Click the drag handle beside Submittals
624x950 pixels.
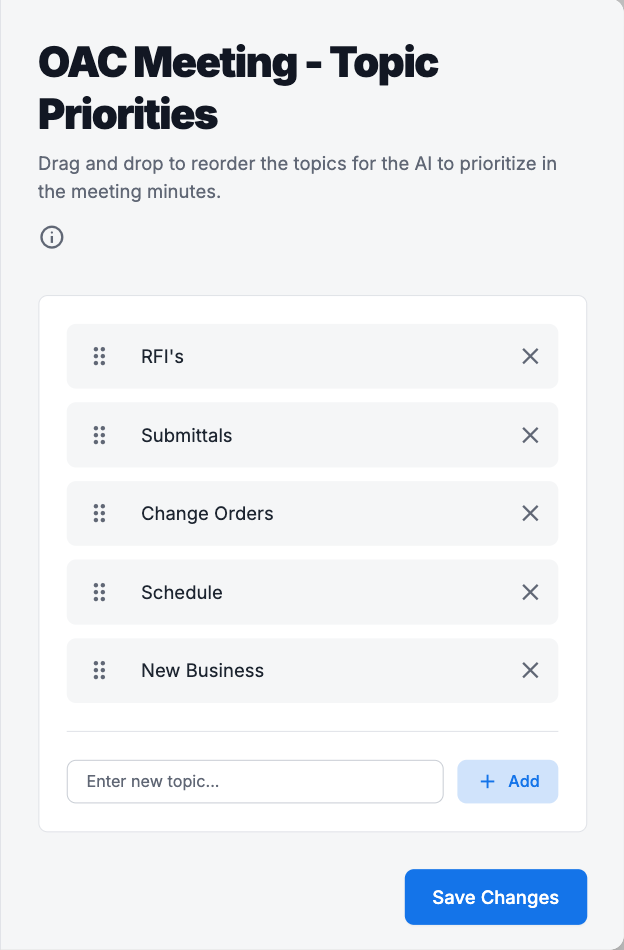pyautogui.click(x=99, y=435)
